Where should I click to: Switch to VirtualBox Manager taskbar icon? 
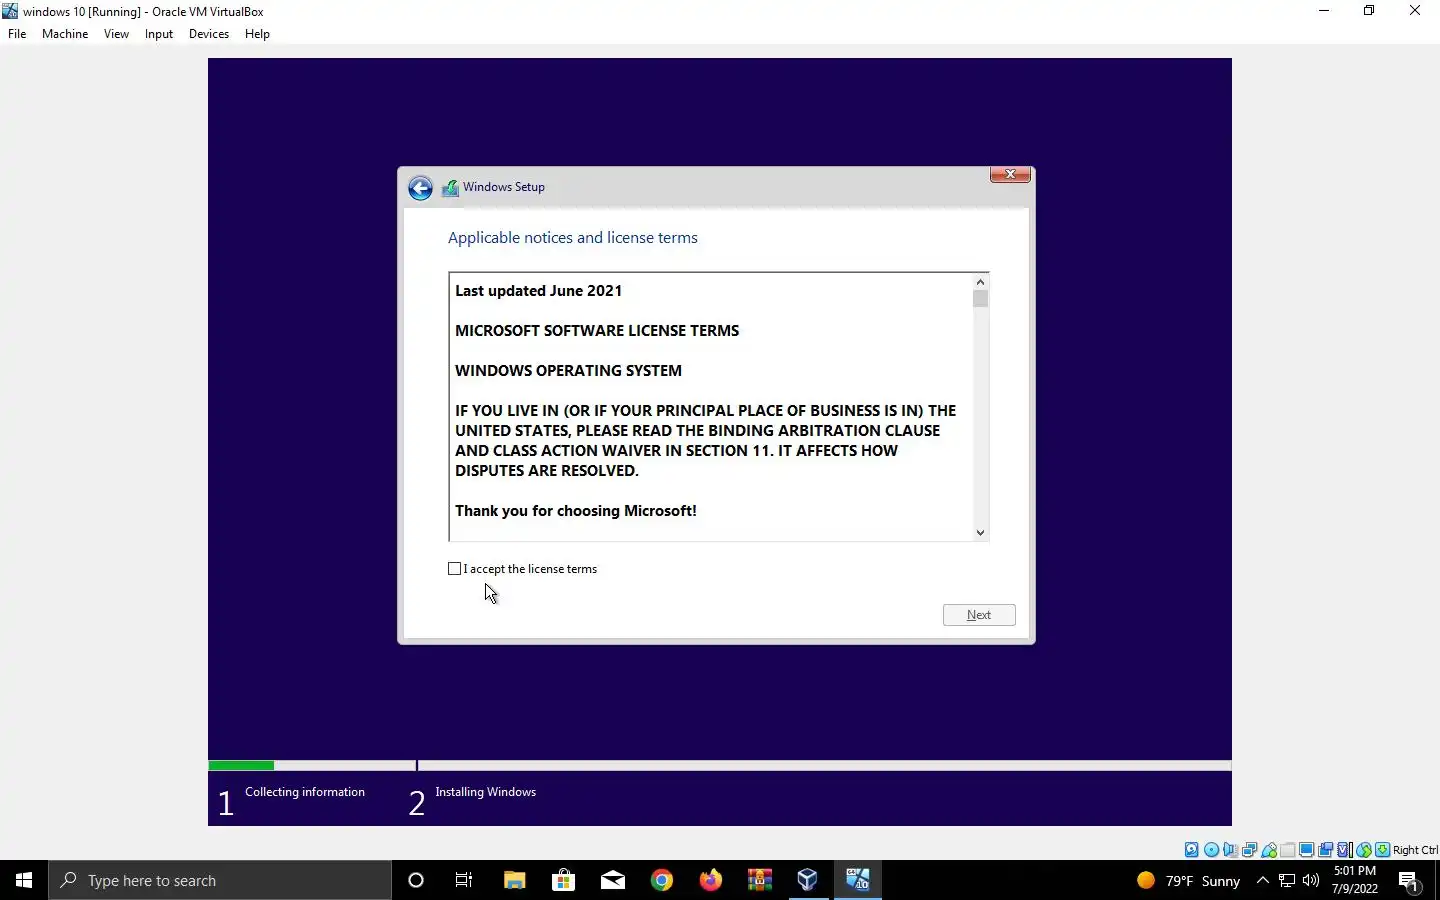808,880
